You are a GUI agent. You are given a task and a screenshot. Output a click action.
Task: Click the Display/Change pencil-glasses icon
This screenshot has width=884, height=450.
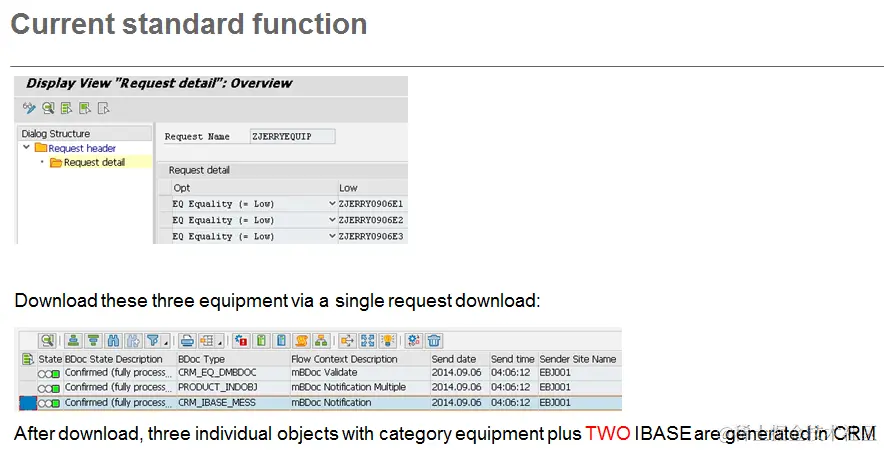pos(29,108)
